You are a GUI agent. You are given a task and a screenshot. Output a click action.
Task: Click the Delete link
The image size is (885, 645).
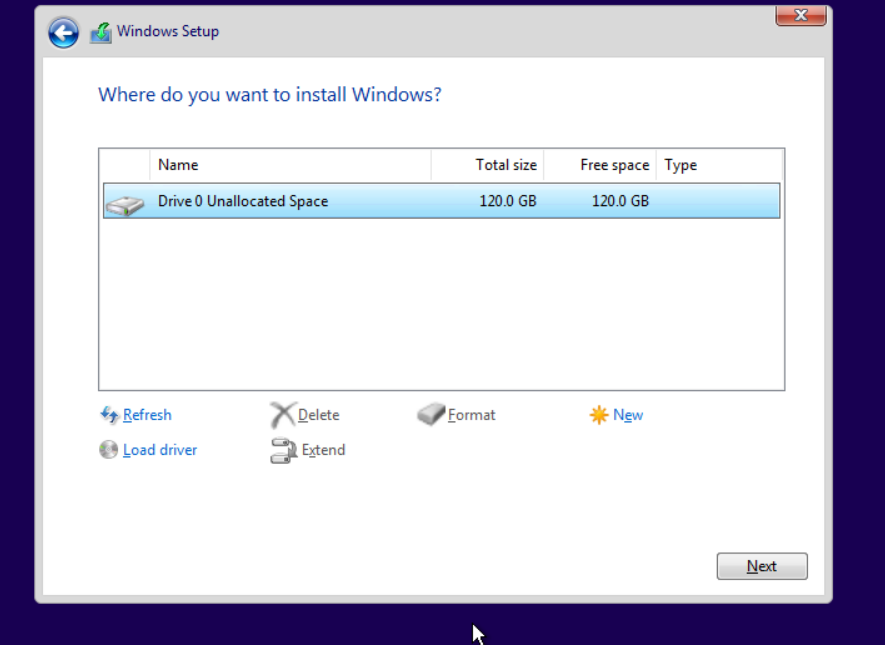tap(318, 415)
